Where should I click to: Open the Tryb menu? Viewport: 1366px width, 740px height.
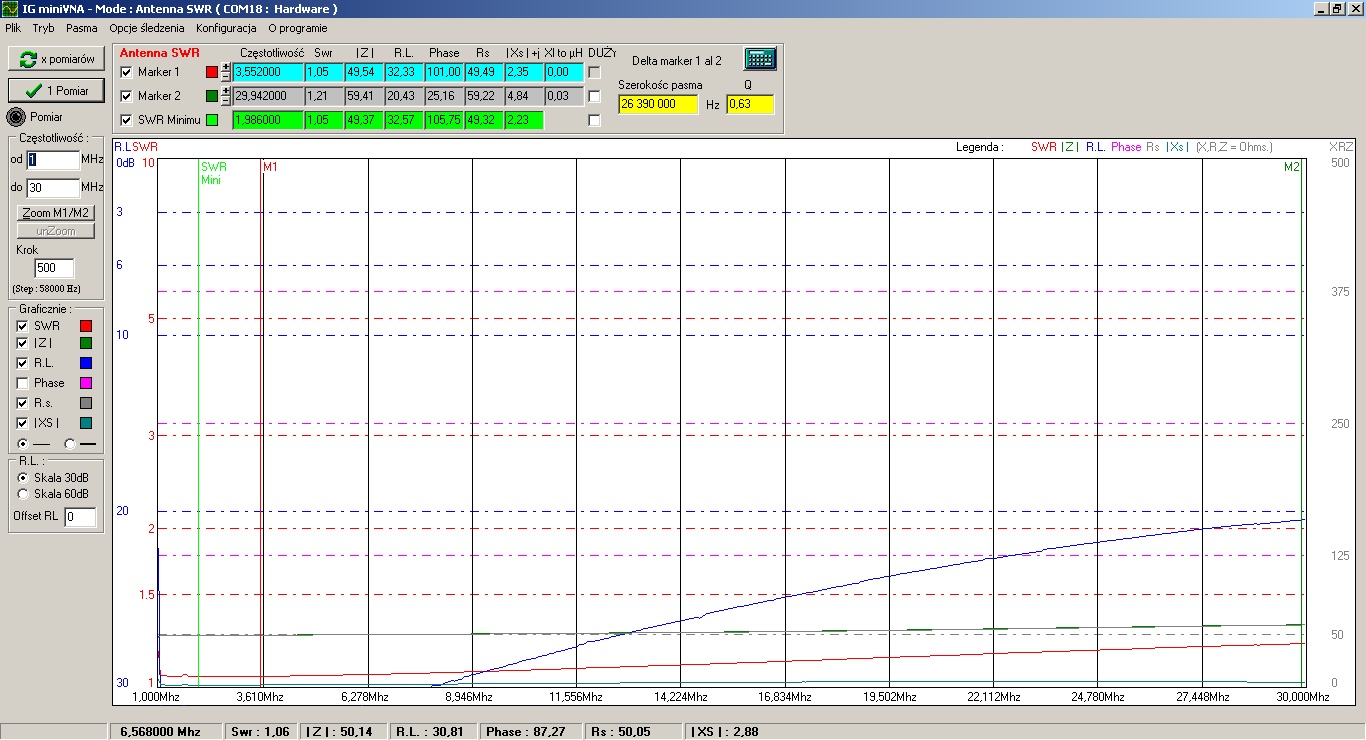(43, 28)
